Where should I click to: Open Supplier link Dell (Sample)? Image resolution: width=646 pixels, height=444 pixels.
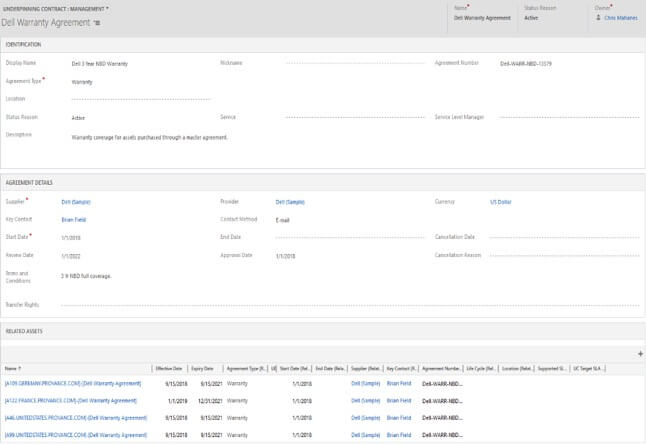tap(76, 202)
